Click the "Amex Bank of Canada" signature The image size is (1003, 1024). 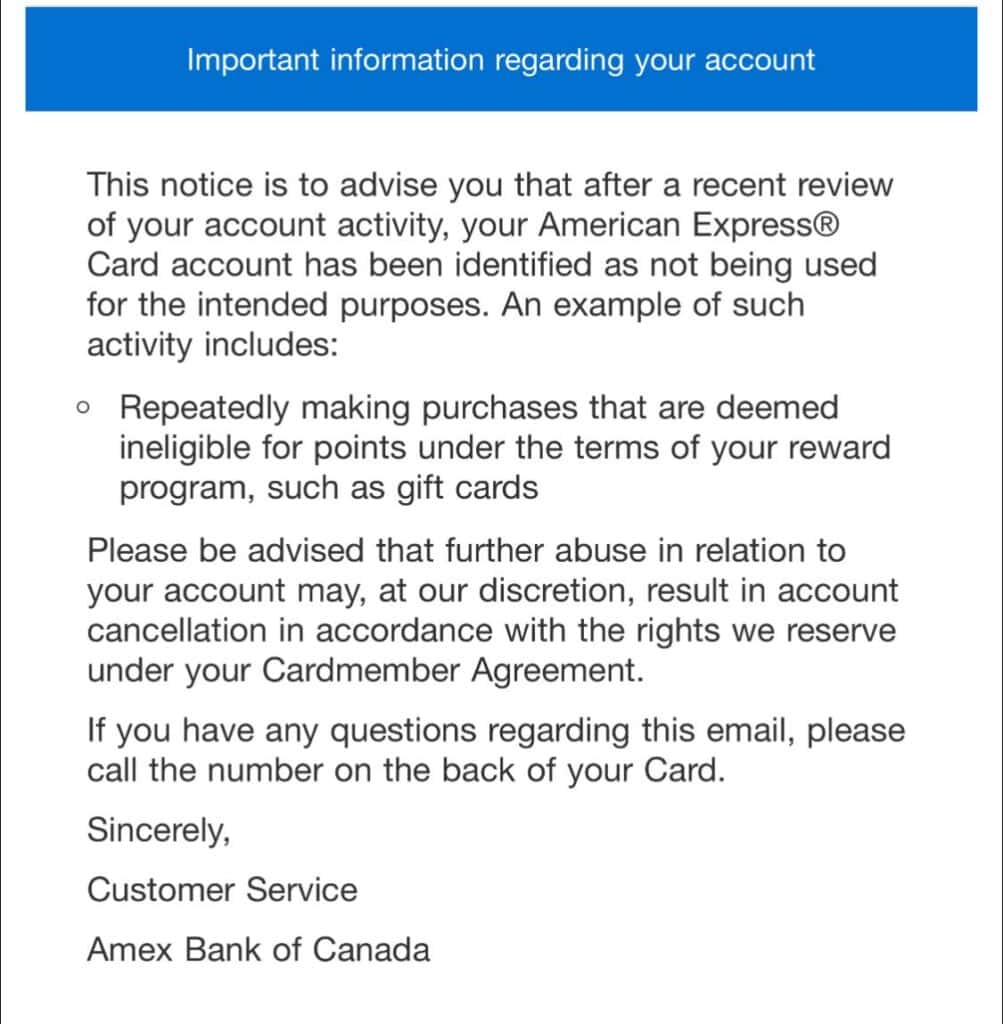point(258,949)
